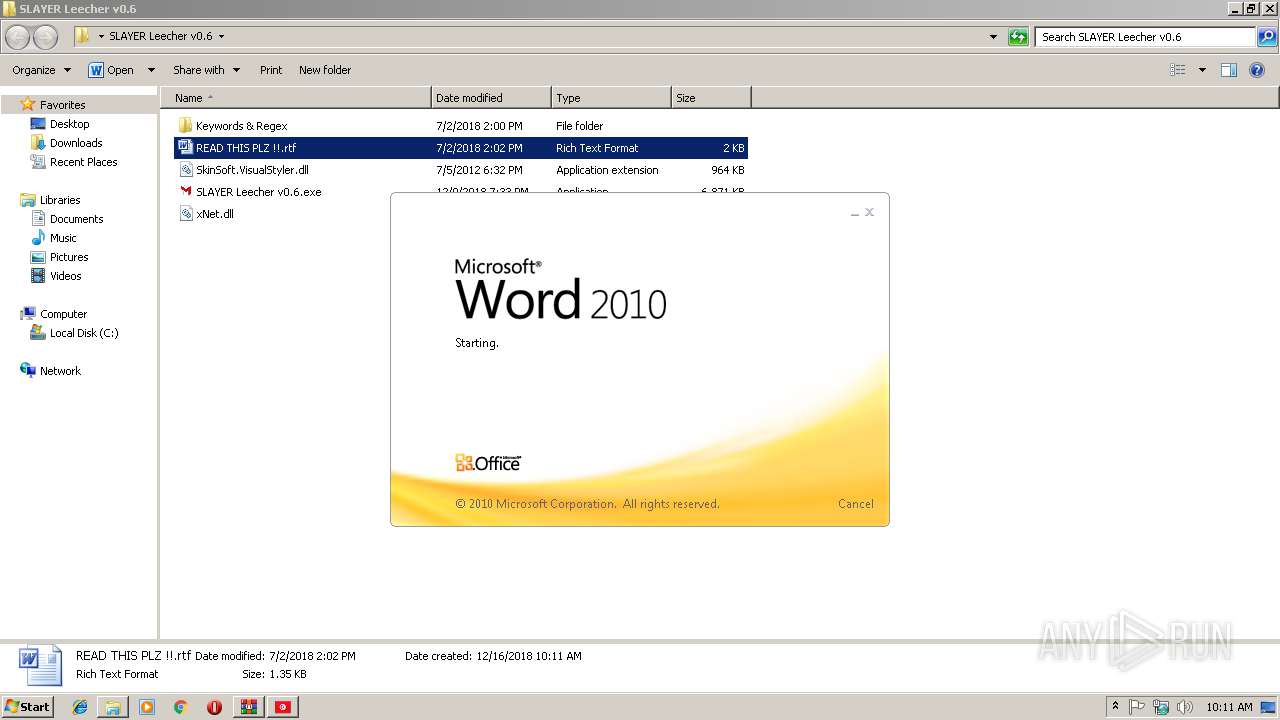Open Desktop in the navigation pane
The width and height of the screenshot is (1280, 720).
click(x=69, y=124)
